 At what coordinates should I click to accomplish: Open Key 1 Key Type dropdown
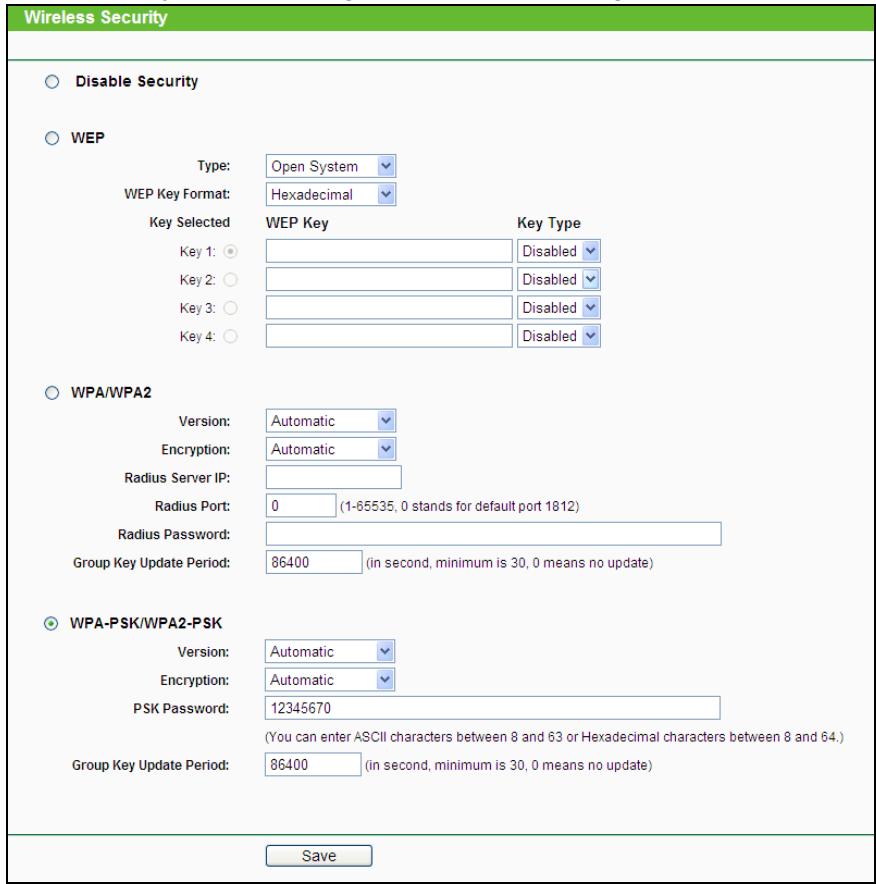[x=560, y=251]
